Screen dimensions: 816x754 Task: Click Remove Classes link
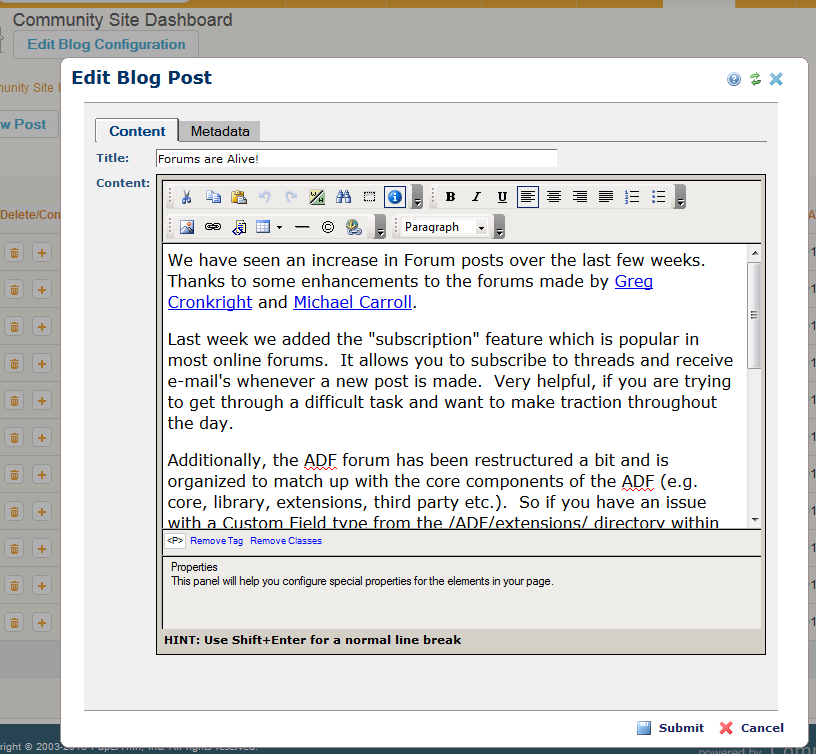[286, 541]
